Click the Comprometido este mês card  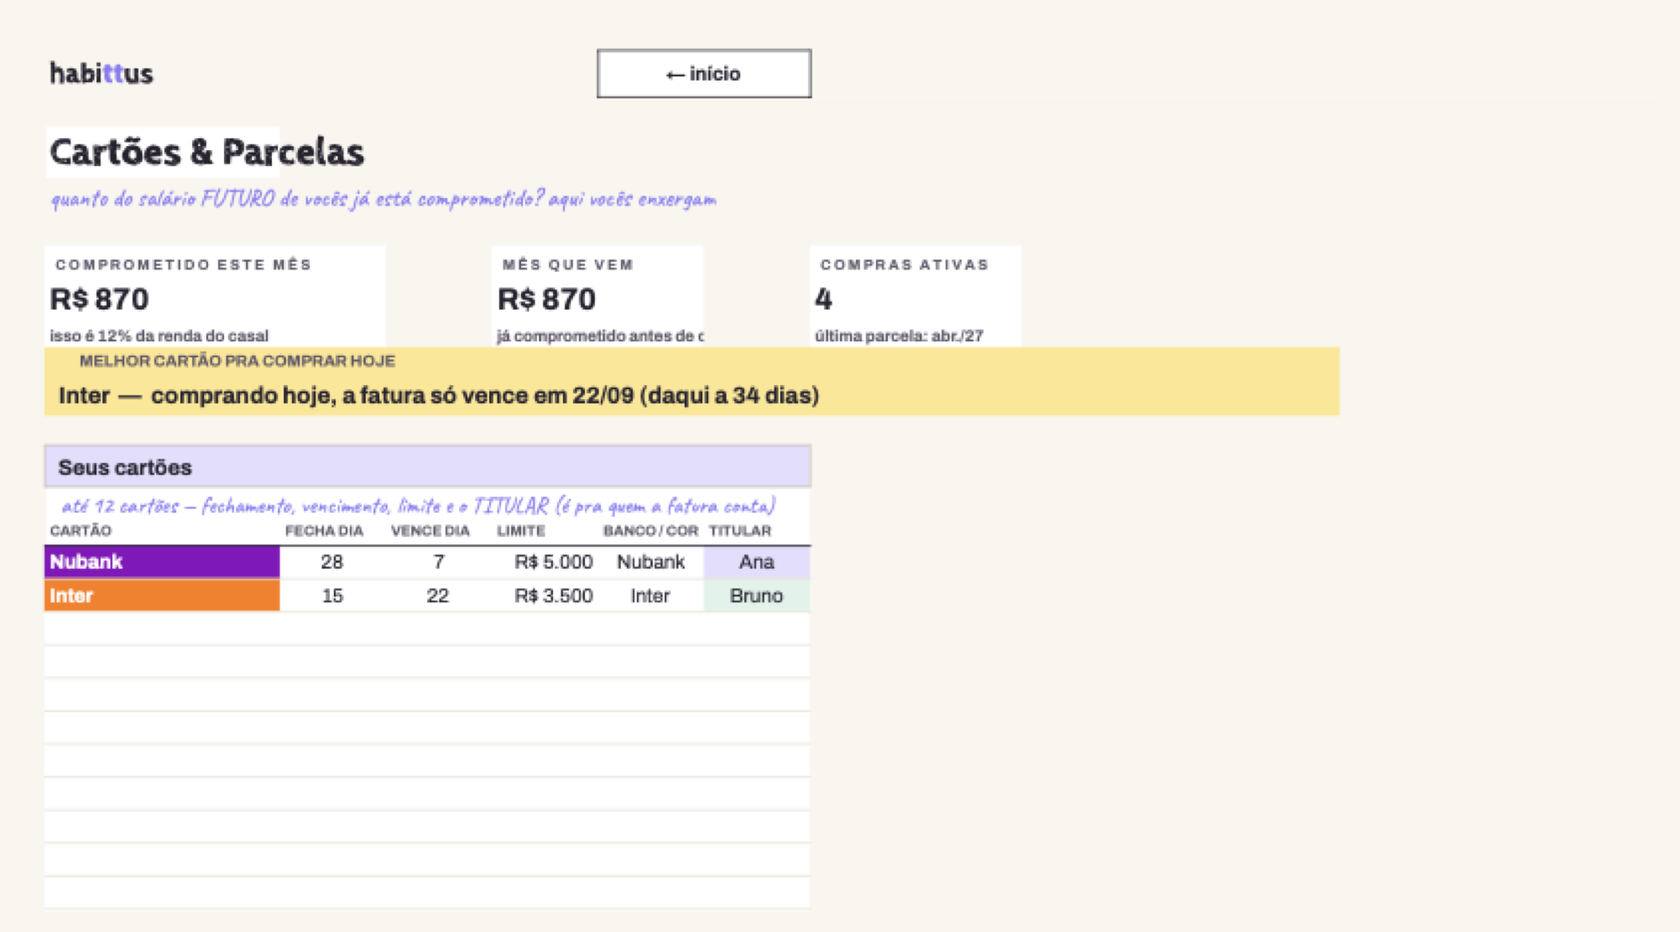215,297
